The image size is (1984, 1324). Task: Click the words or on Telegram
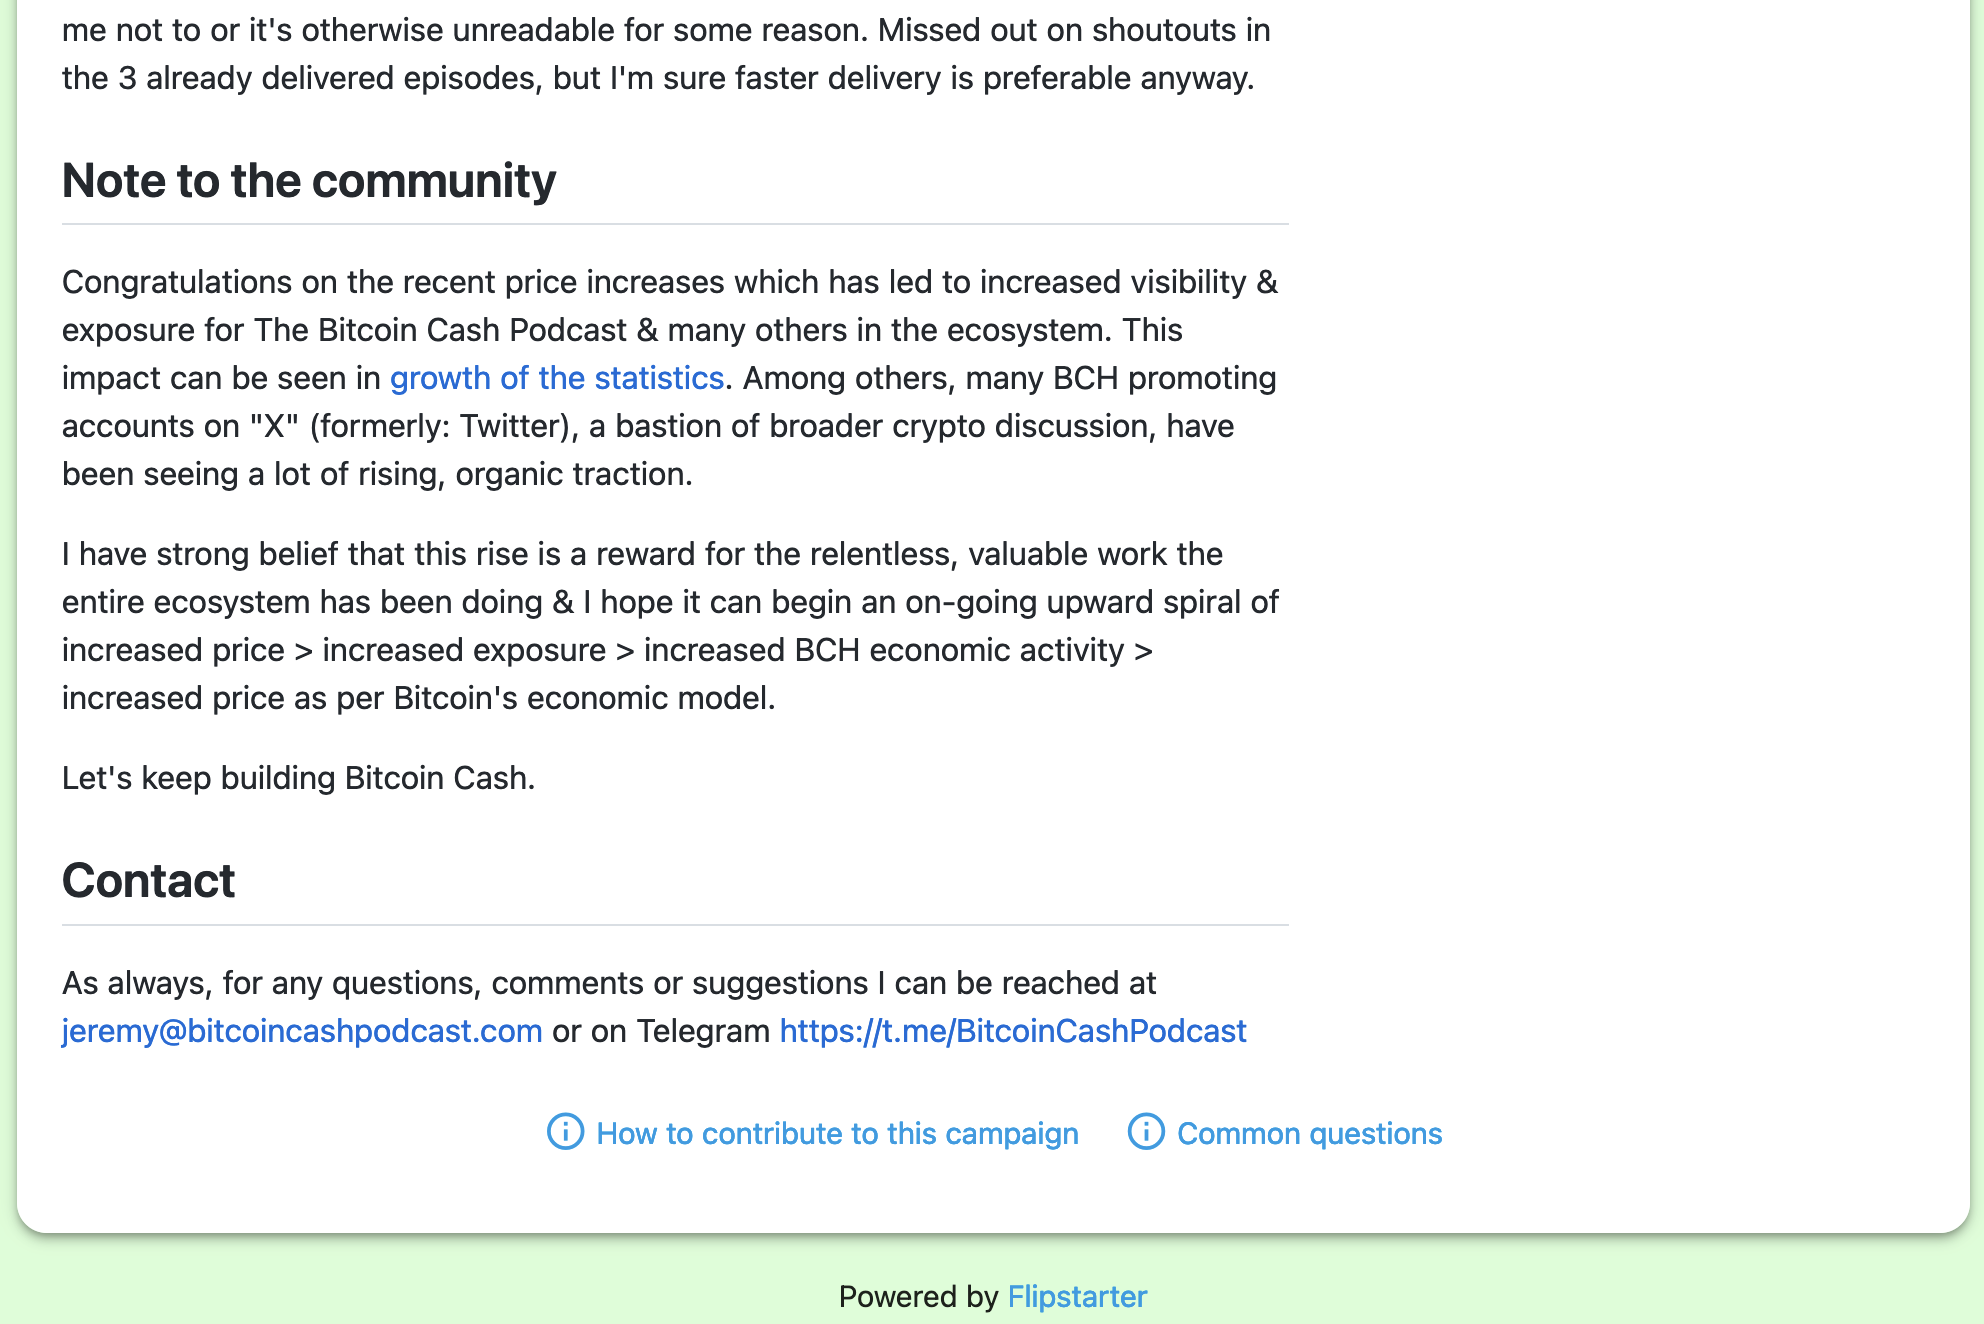coord(660,1031)
